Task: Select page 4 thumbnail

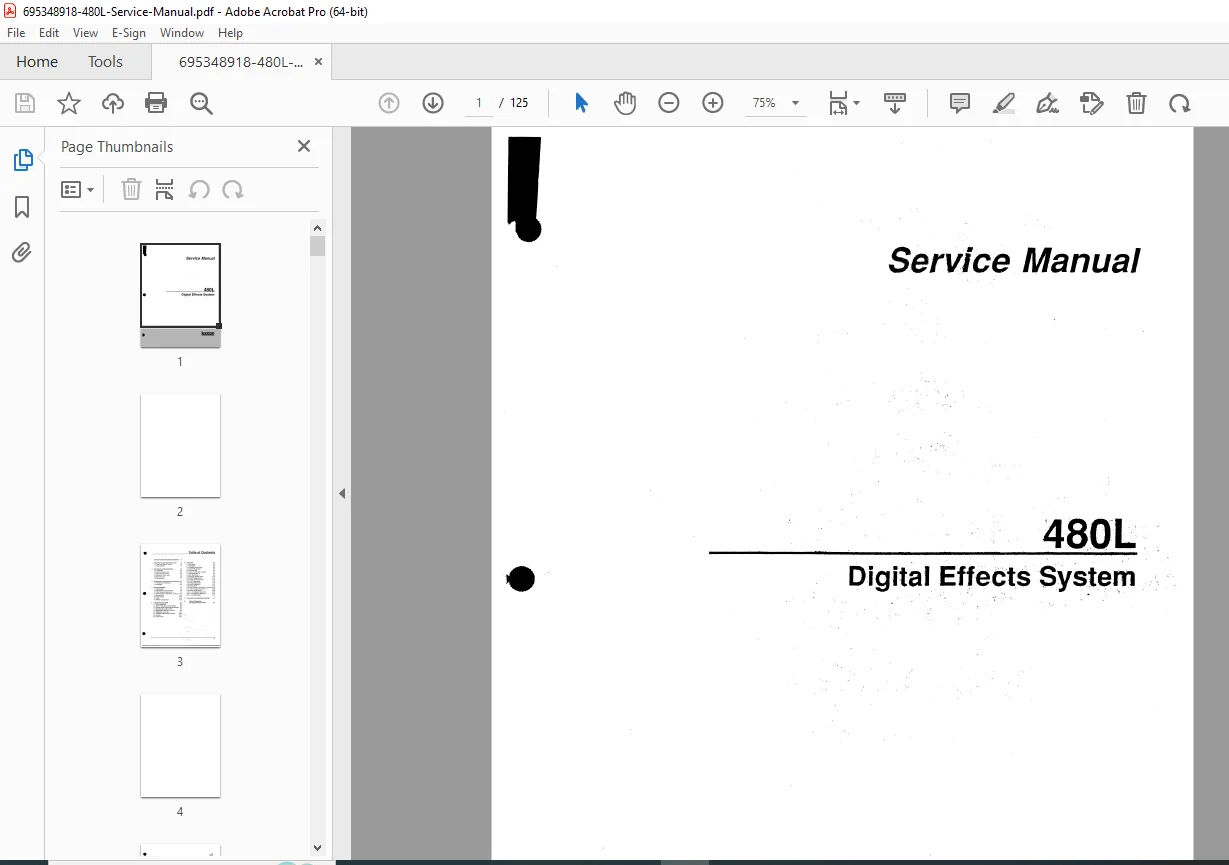Action: [x=180, y=745]
